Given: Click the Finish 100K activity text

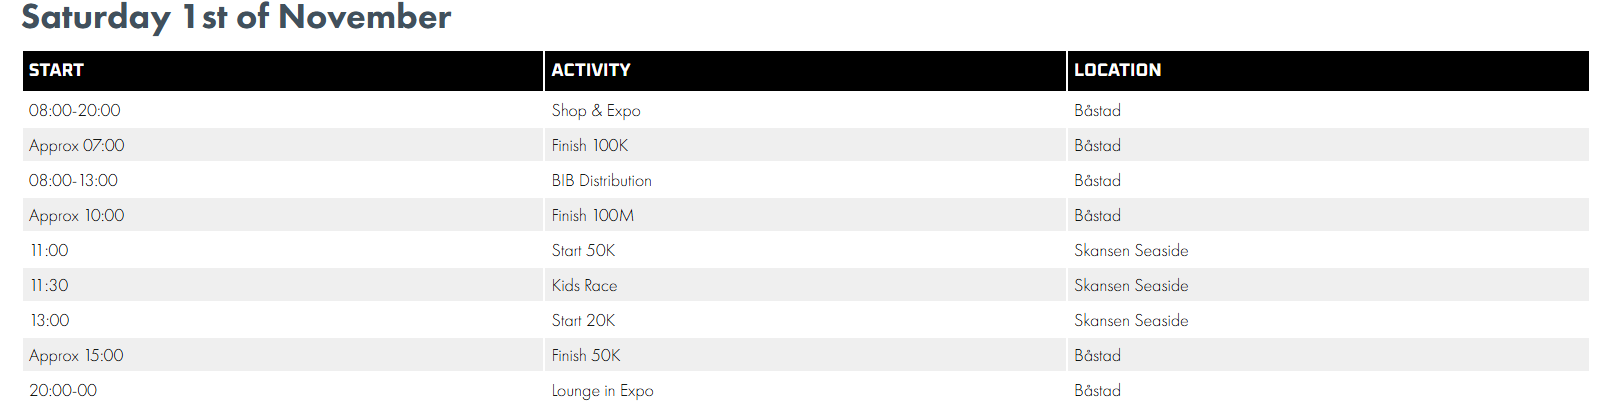Looking at the screenshot, I should point(590,146).
